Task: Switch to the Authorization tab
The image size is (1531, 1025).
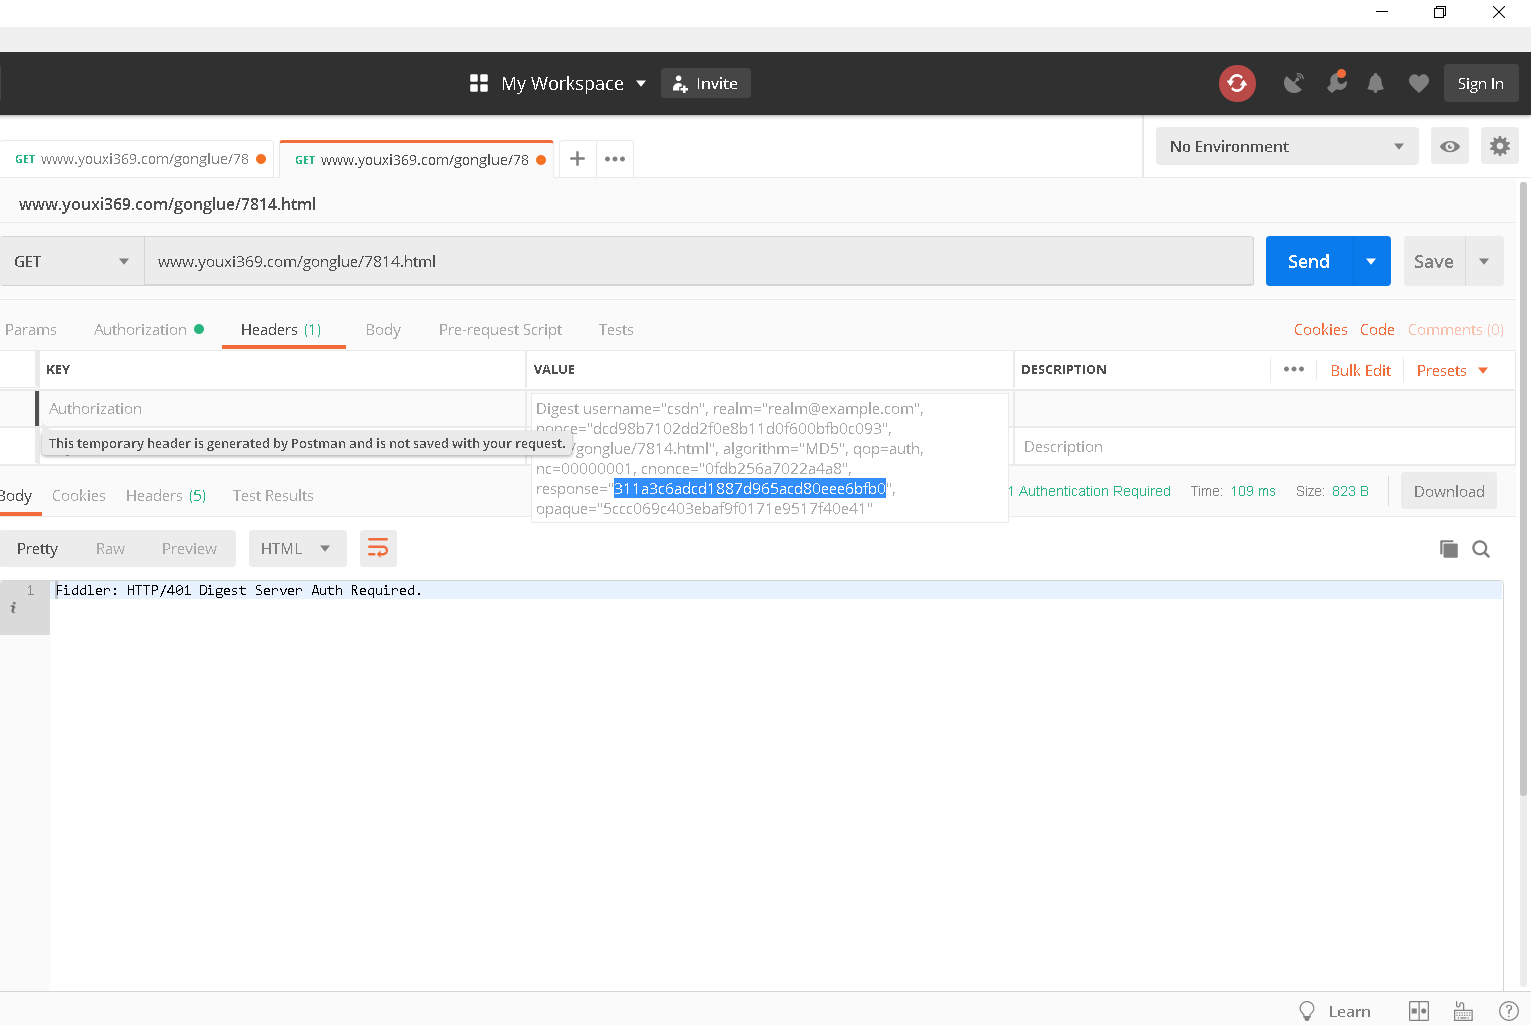Action: (149, 329)
